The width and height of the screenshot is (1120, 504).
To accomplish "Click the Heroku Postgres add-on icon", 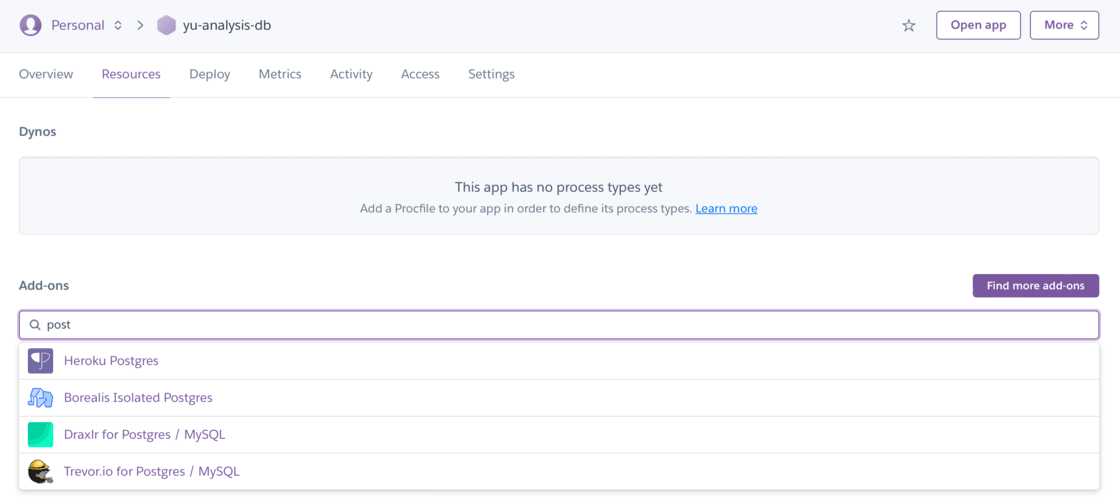I will [40, 360].
